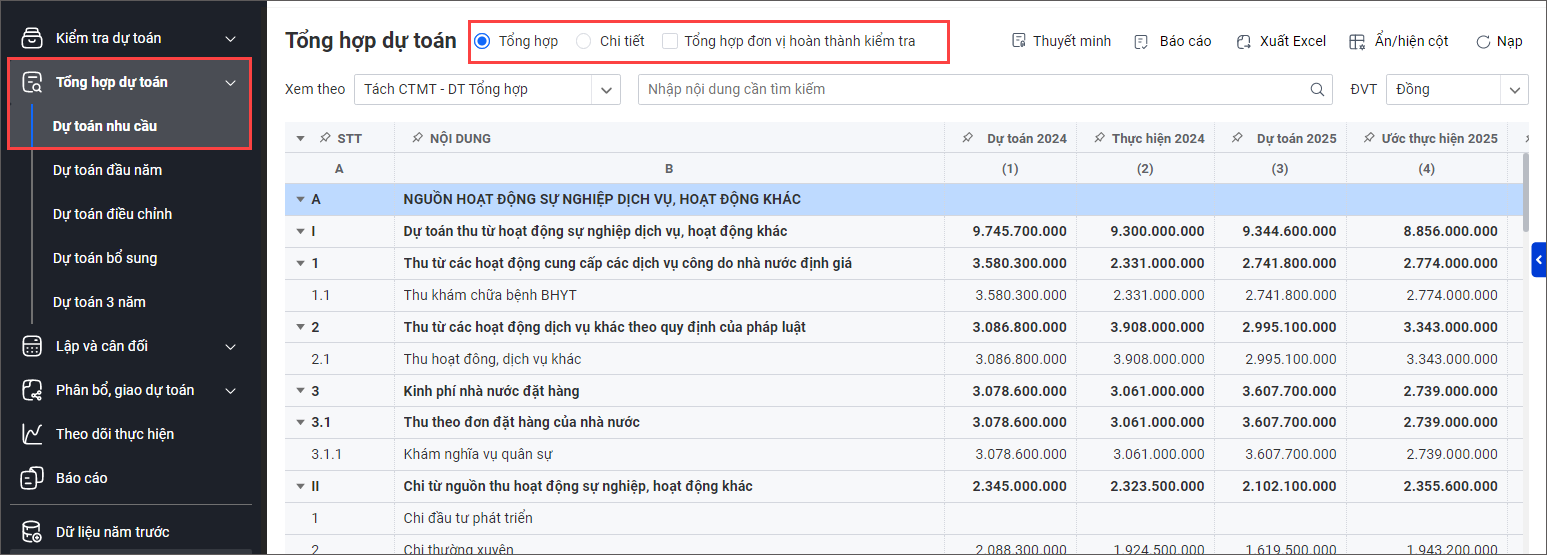Open the Xem theo dropdown
1547x555 pixels.
487,89
